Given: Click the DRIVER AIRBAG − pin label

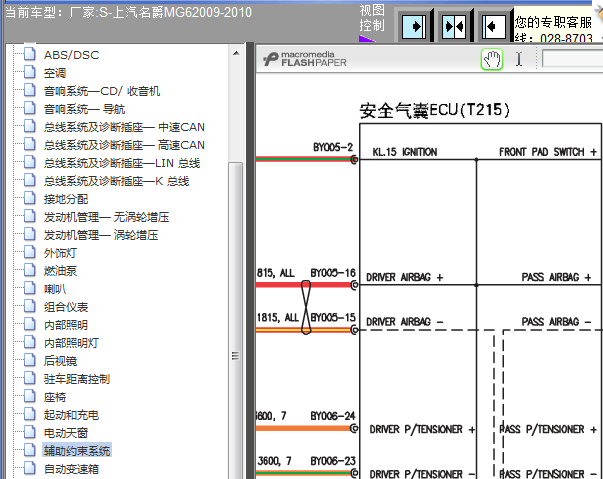Looking at the screenshot, I should click(405, 322).
